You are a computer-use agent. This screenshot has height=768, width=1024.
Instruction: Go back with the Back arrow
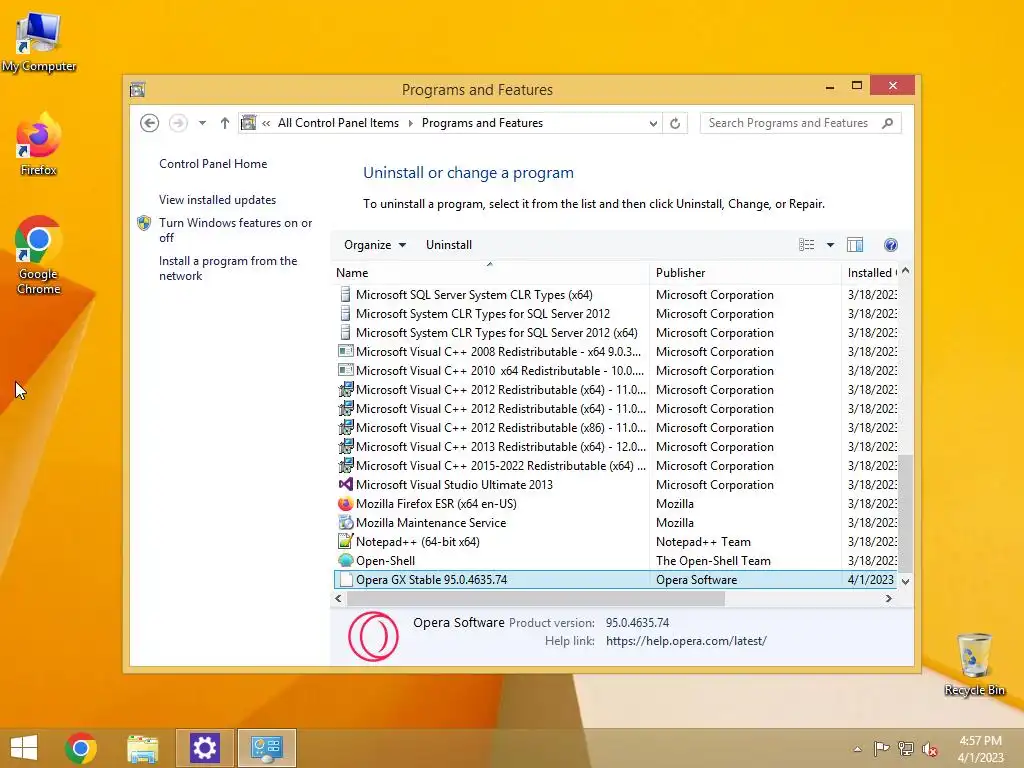pyautogui.click(x=150, y=123)
